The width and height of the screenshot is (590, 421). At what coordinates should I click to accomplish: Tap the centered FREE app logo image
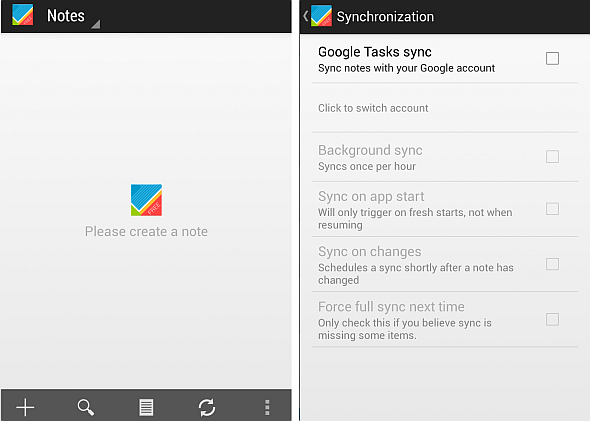(x=146, y=200)
